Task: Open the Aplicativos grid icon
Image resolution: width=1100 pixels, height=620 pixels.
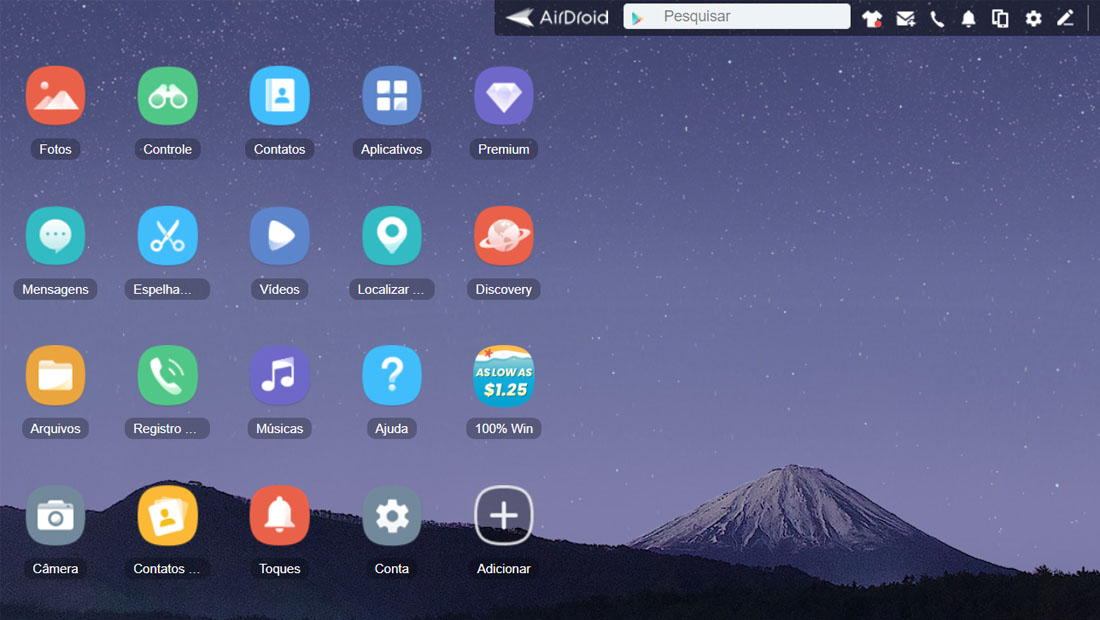Action: (391, 95)
